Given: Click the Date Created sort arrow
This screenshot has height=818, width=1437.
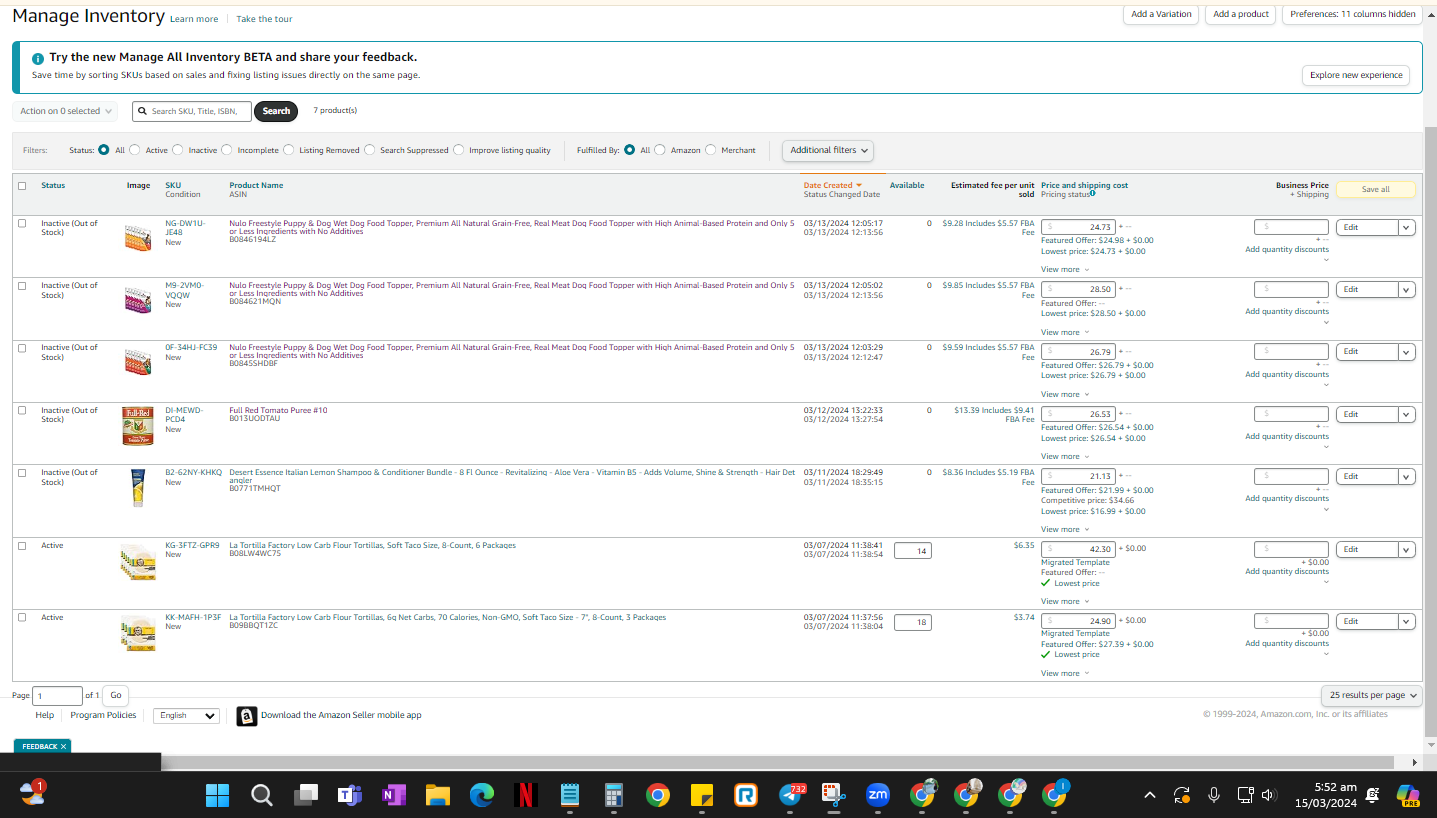Looking at the screenshot, I should pyautogui.click(x=859, y=185).
